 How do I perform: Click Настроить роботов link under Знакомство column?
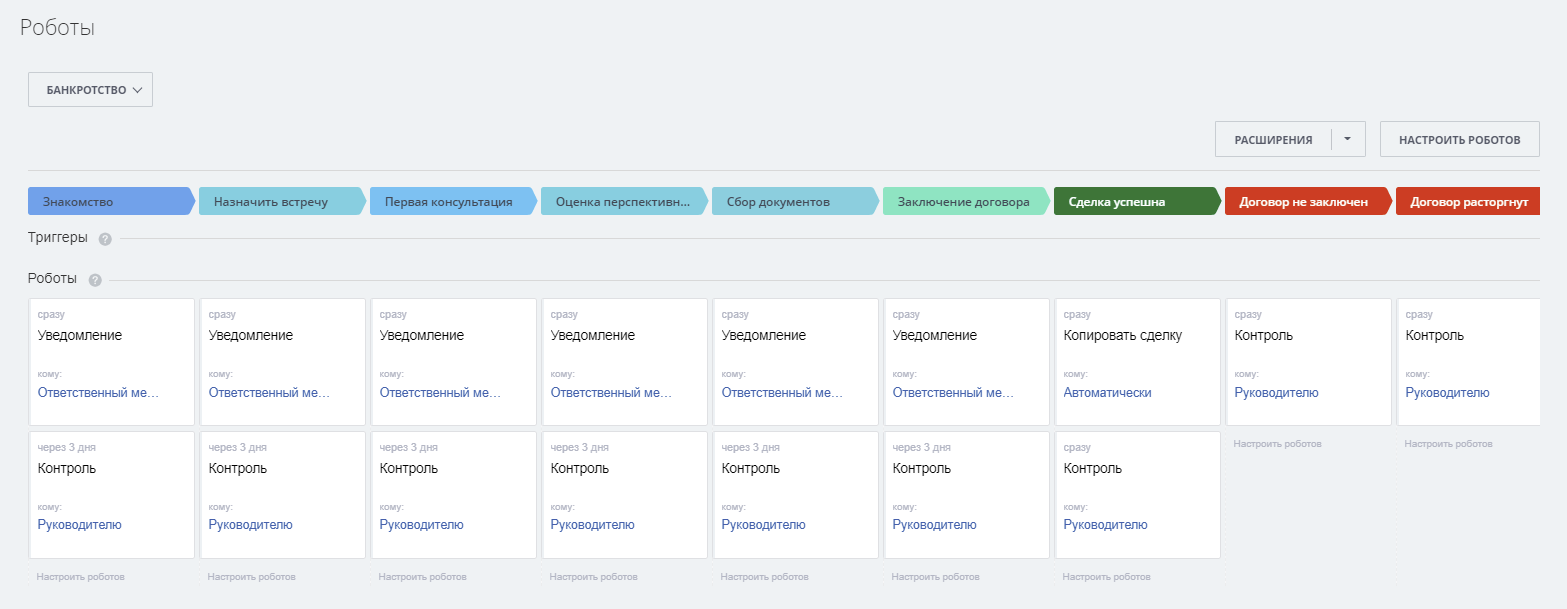point(81,577)
